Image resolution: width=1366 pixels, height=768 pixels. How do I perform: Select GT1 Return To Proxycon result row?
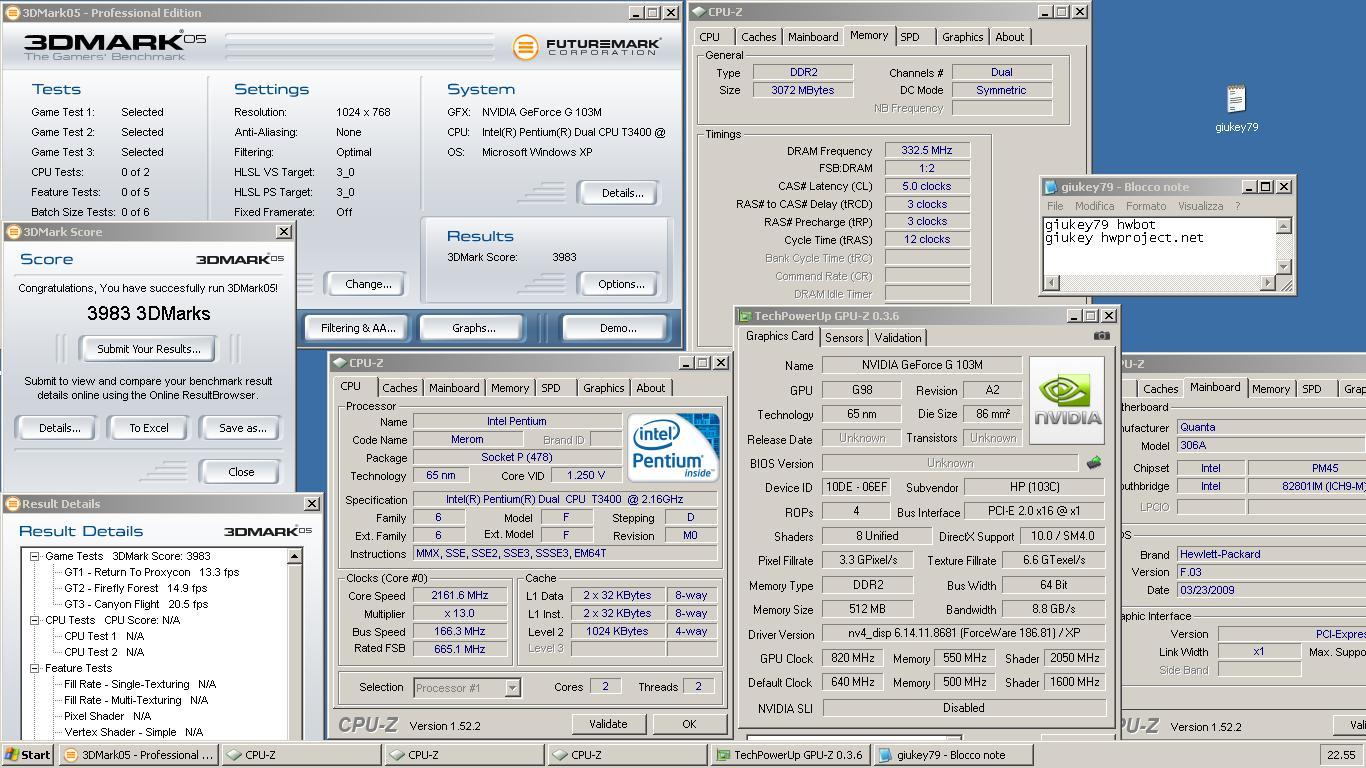click(152, 572)
